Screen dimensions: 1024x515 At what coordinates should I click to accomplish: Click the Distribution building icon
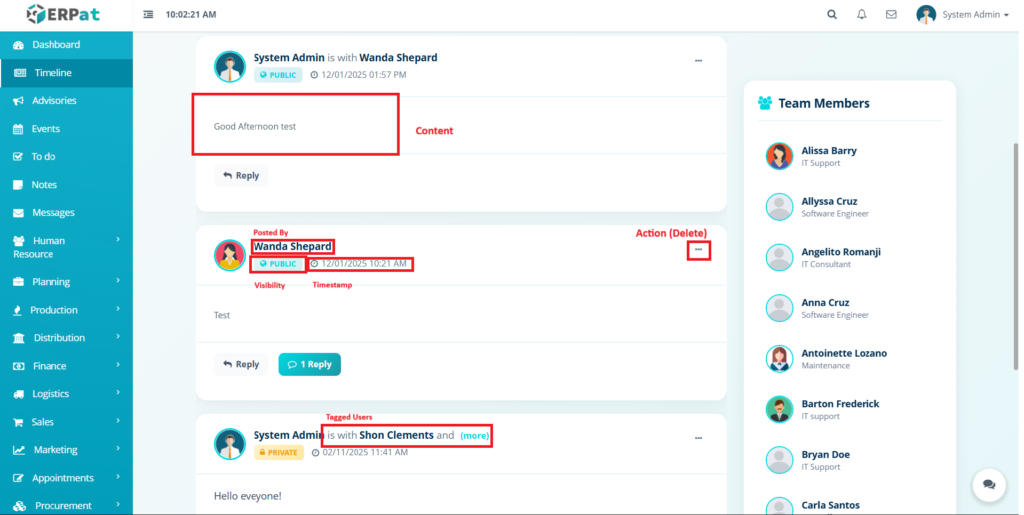coord(19,338)
